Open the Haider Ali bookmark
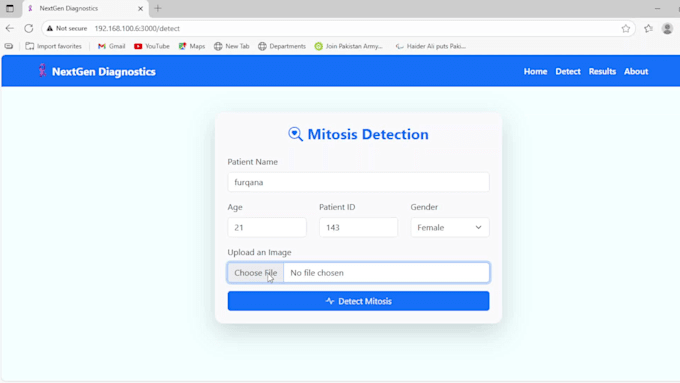The height and width of the screenshot is (383, 680). coord(431,46)
